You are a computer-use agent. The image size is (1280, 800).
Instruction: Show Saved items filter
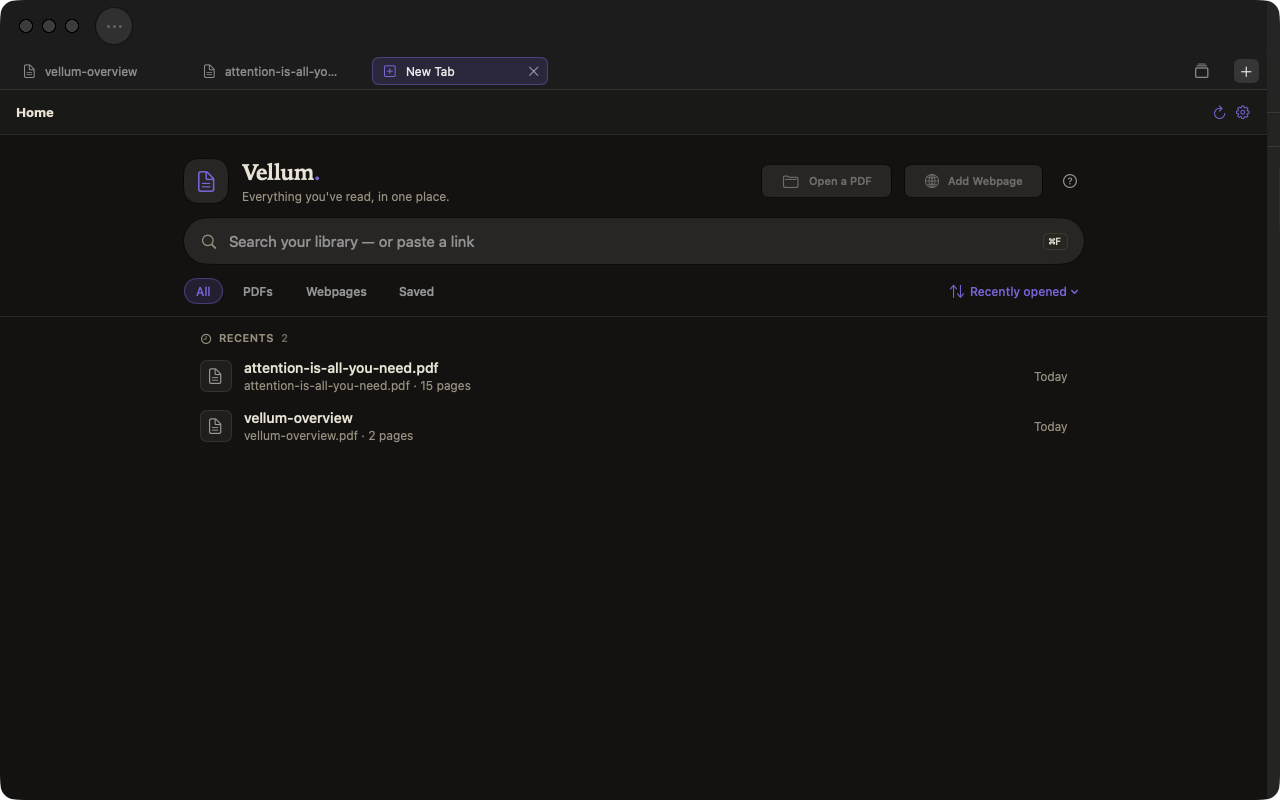[x=416, y=291]
